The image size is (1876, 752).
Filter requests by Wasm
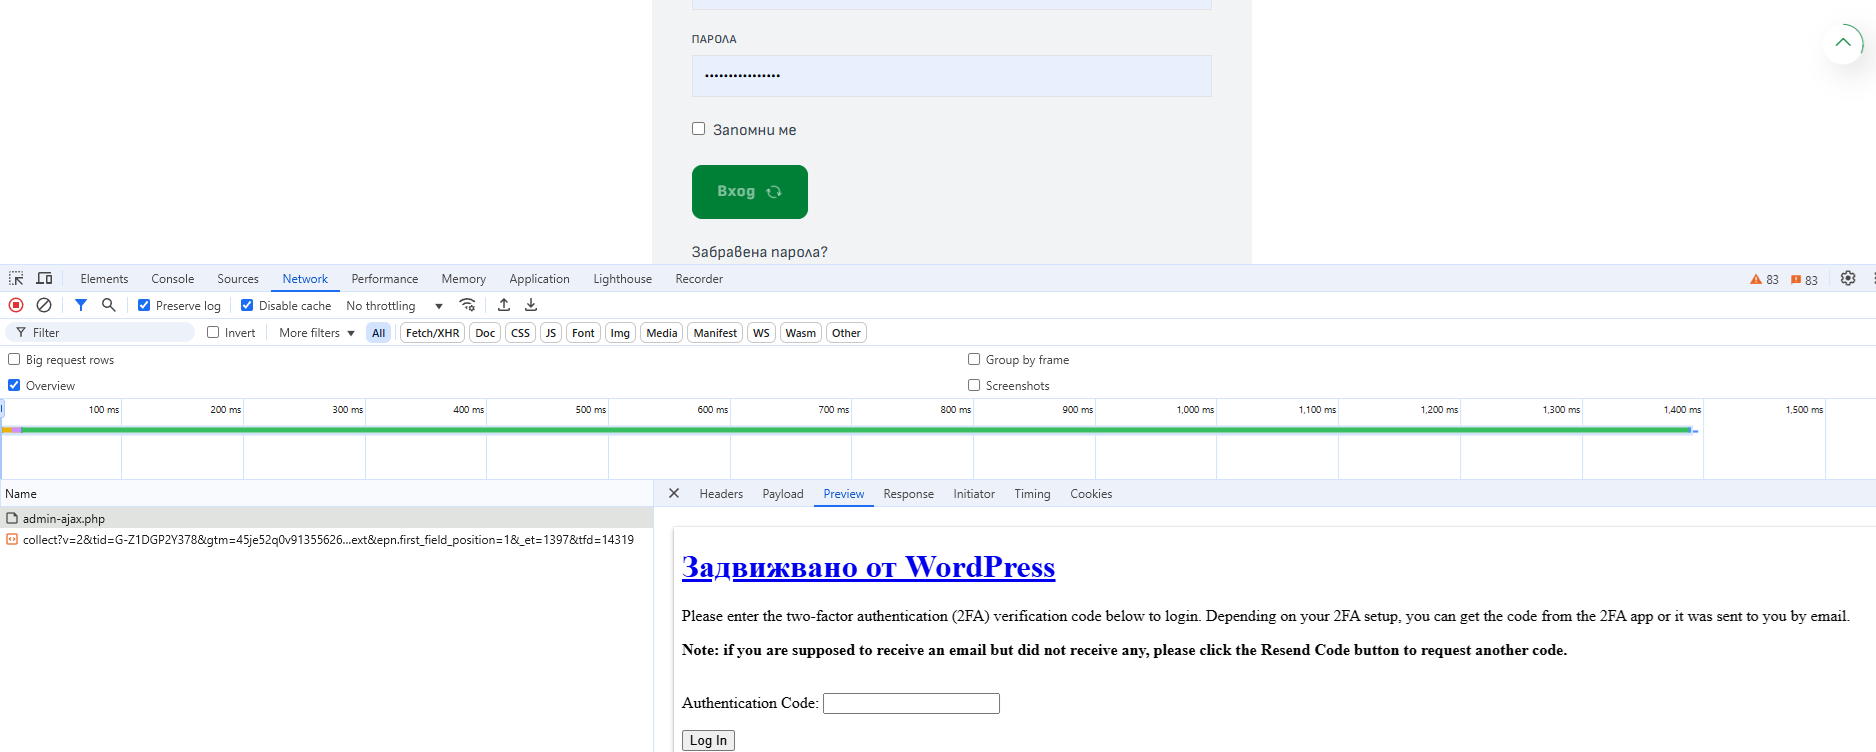(800, 333)
